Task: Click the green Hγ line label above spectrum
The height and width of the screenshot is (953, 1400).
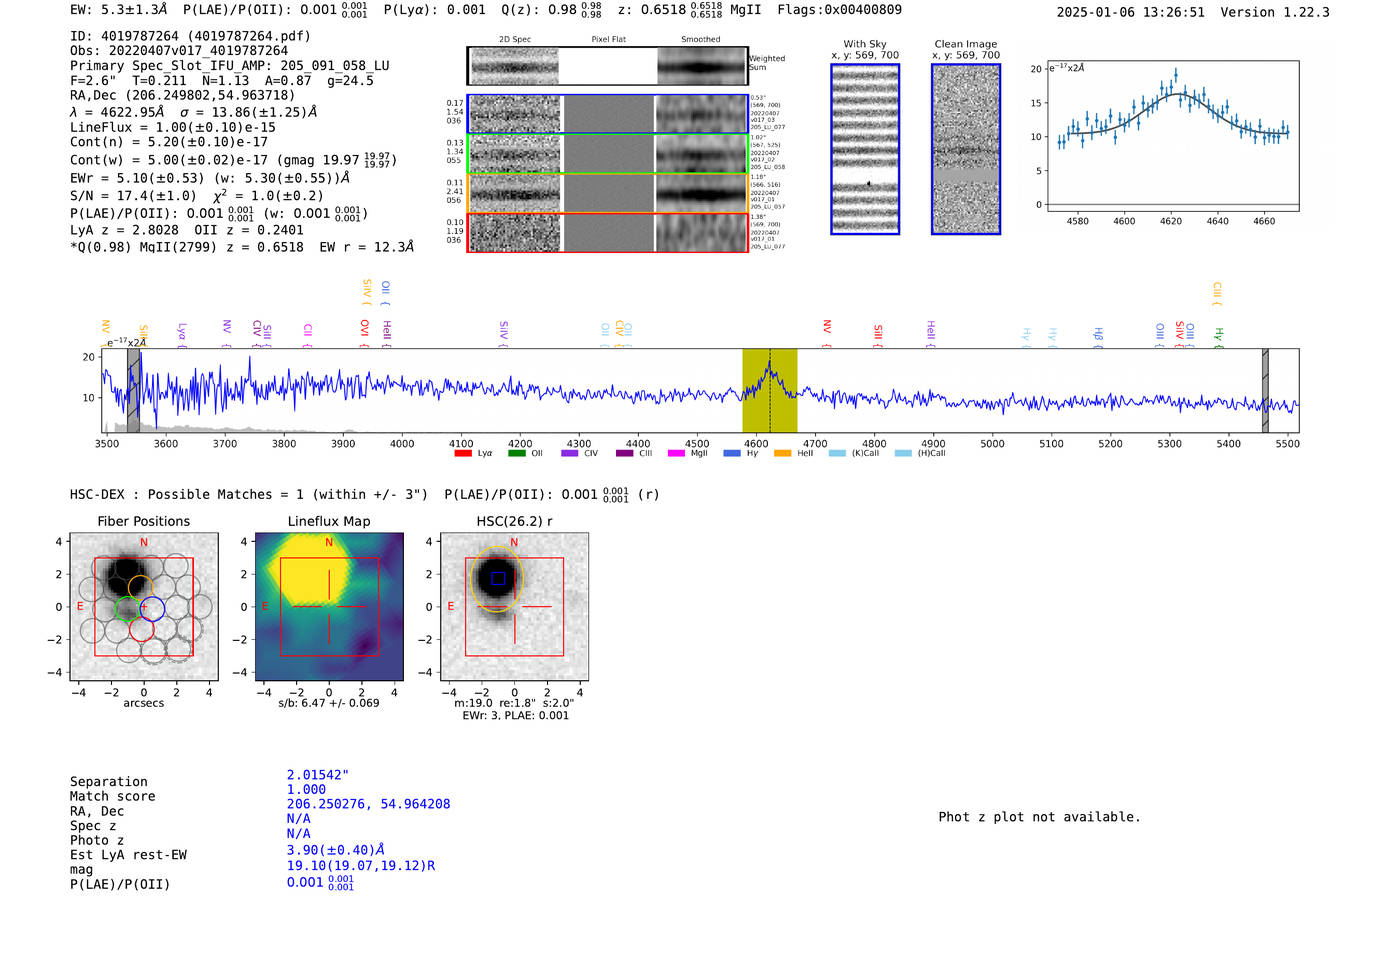Action: pyautogui.click(x=1218, y=338)
